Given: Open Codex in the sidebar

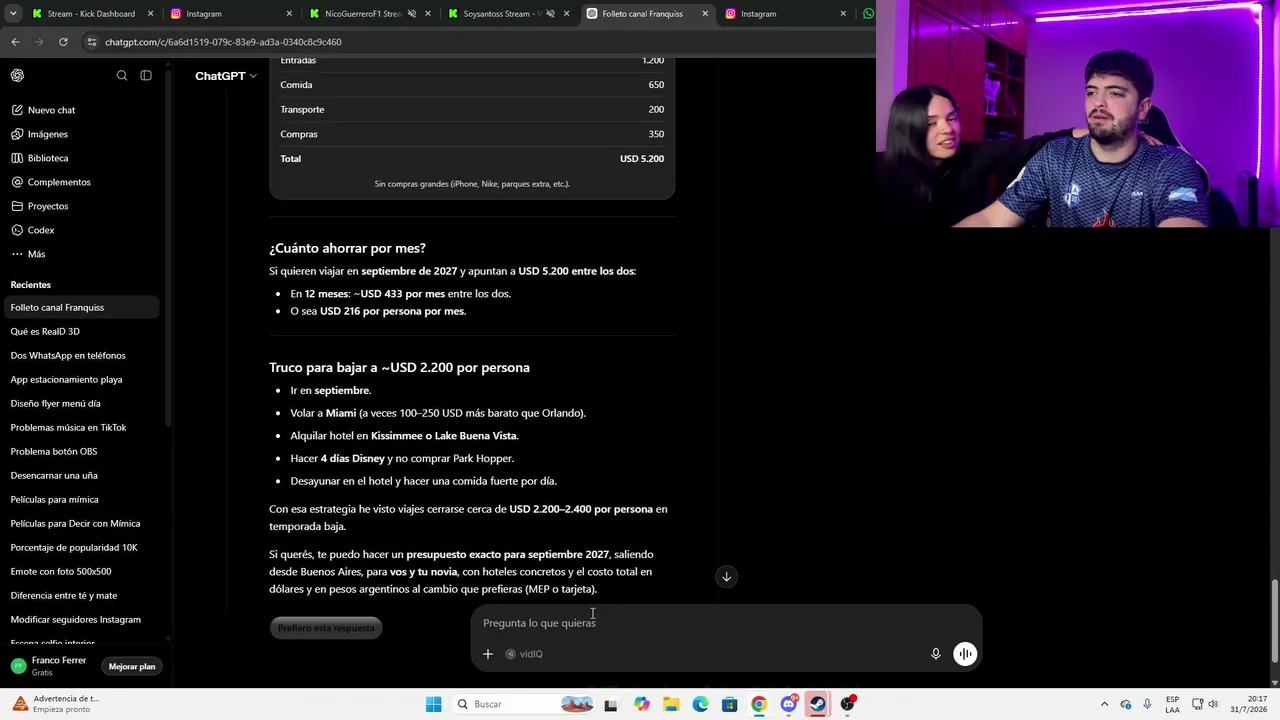Looking at the screenshot, I should click(x=80, y=230).
